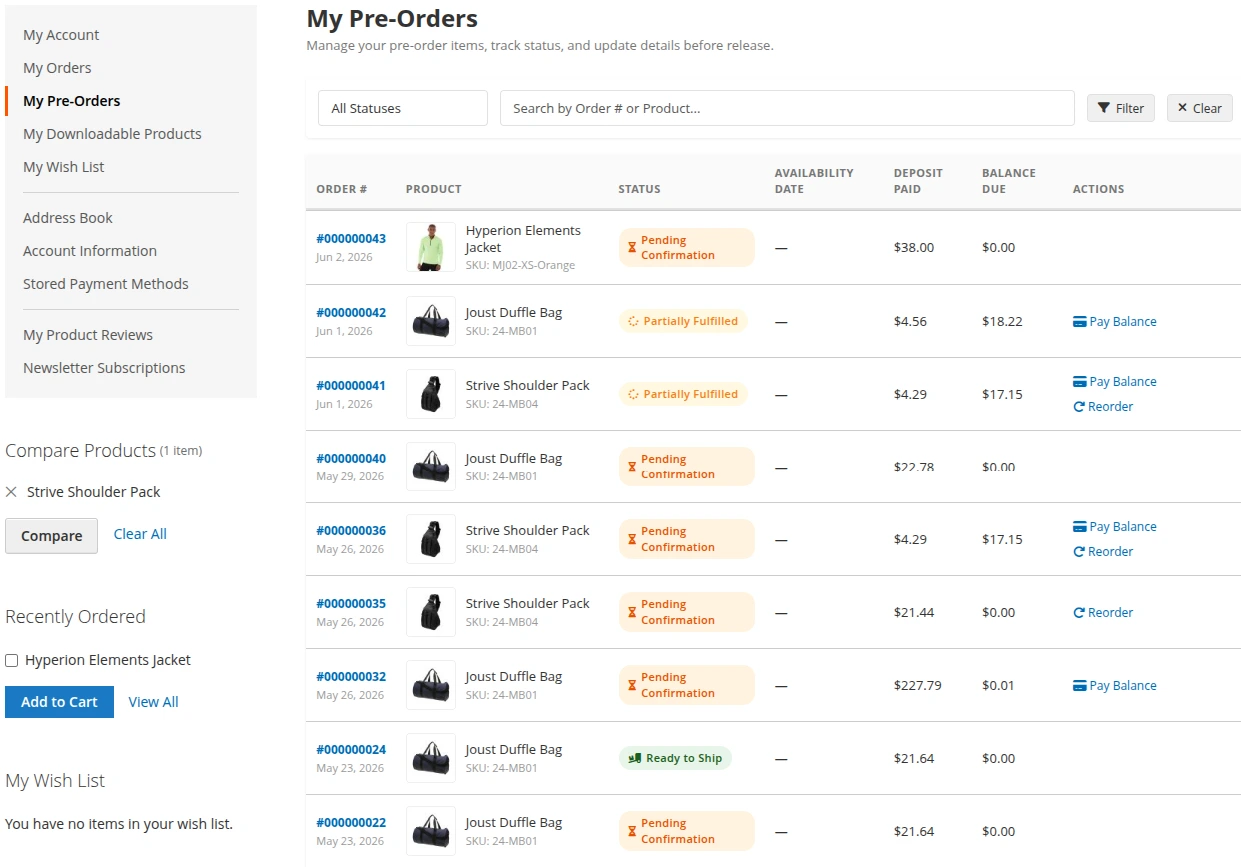
Task: Click the $227.79 deposit paid value
Action: [918, 686]
